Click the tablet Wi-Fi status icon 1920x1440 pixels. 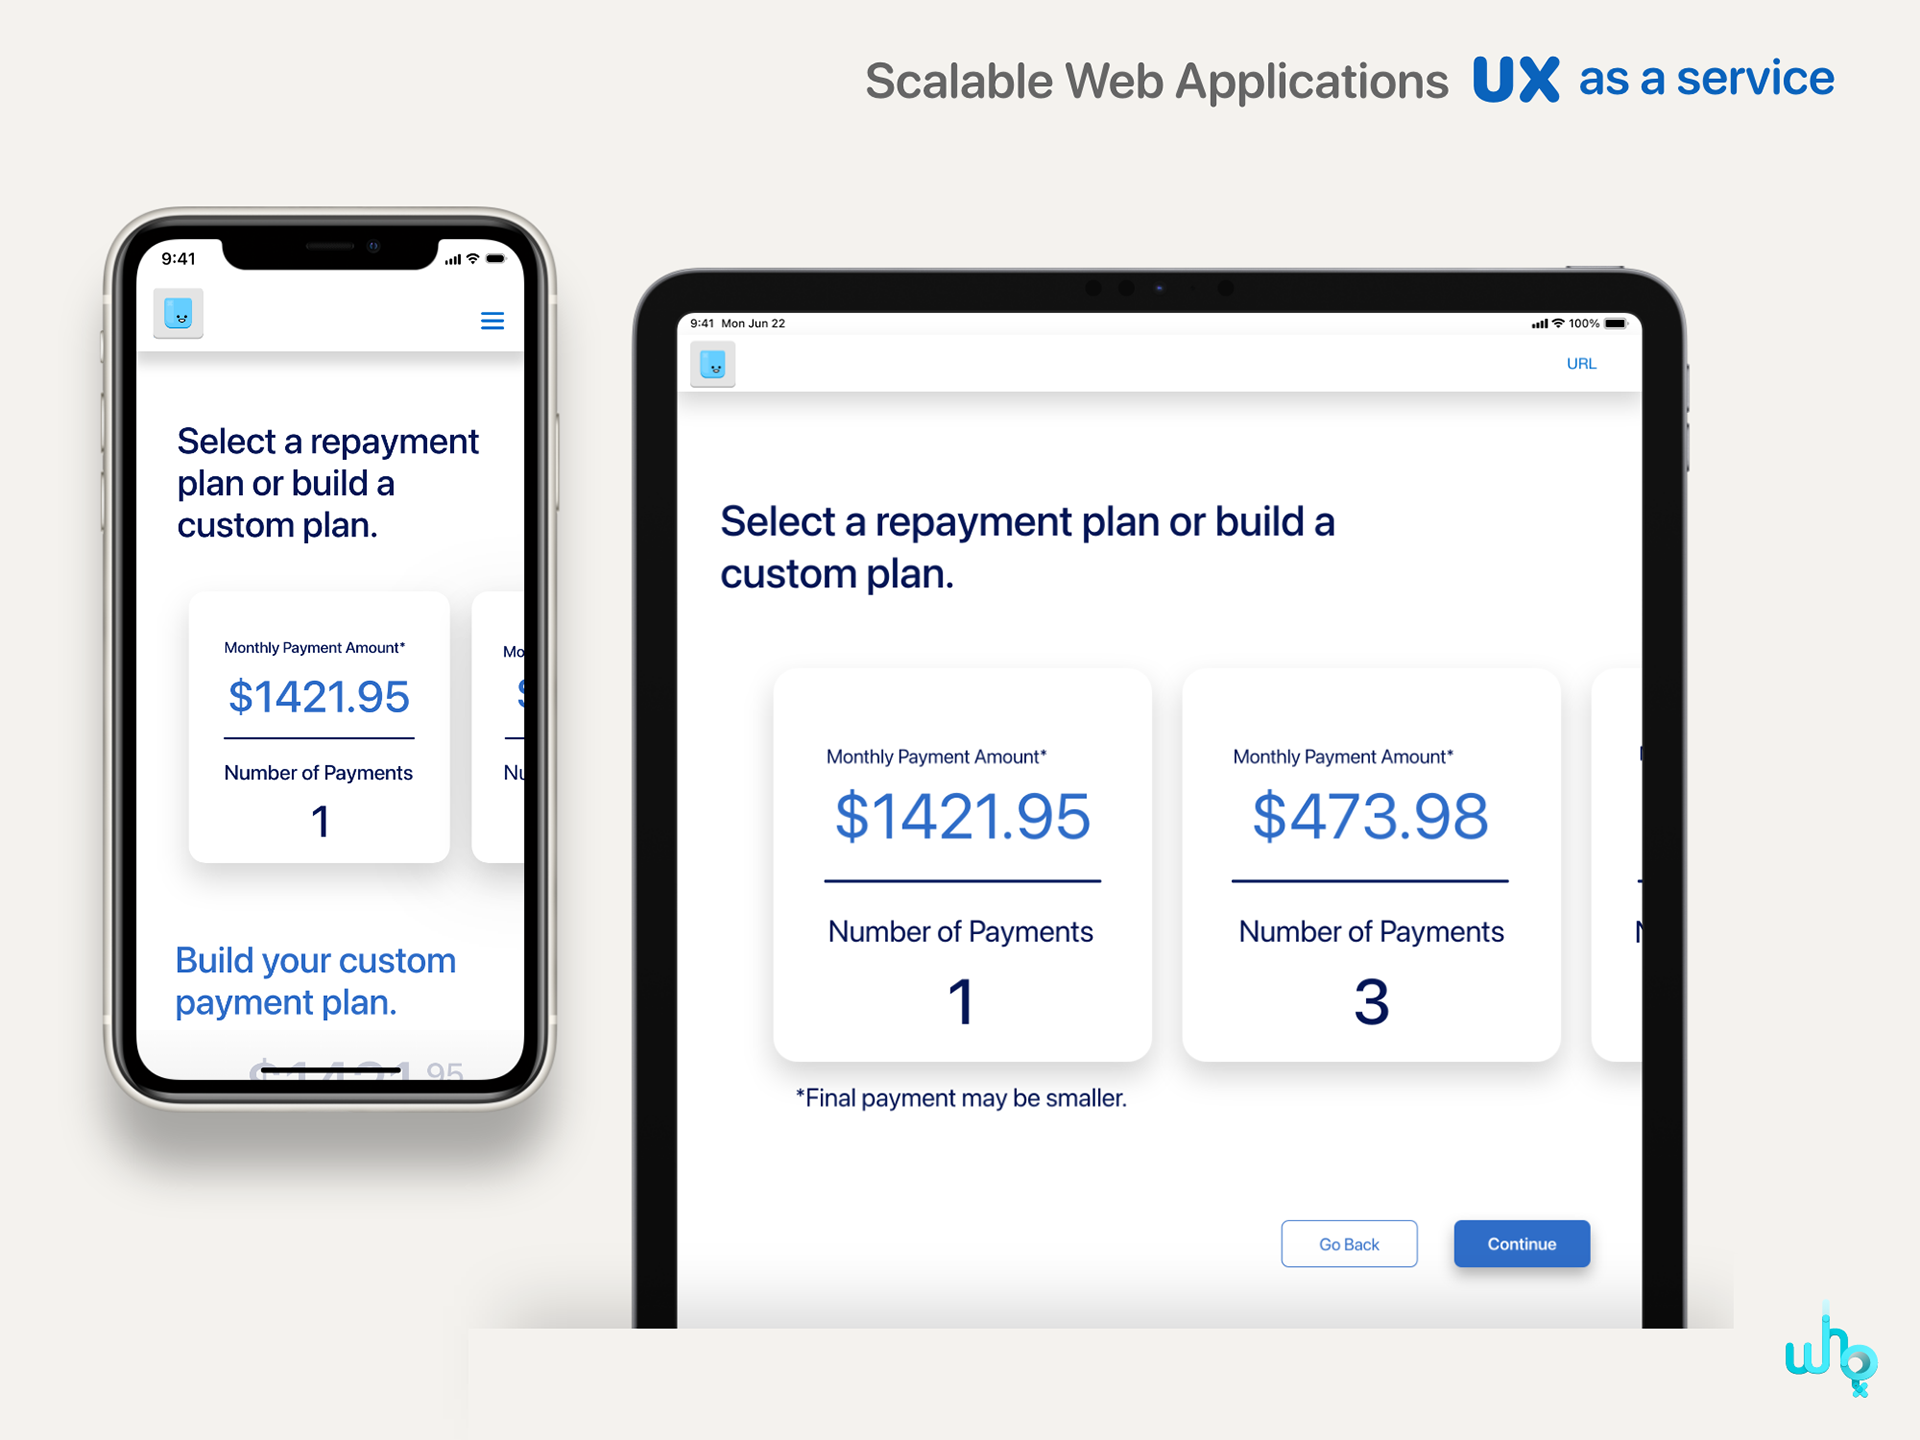pyautogui.click(x=1558, y=324)
